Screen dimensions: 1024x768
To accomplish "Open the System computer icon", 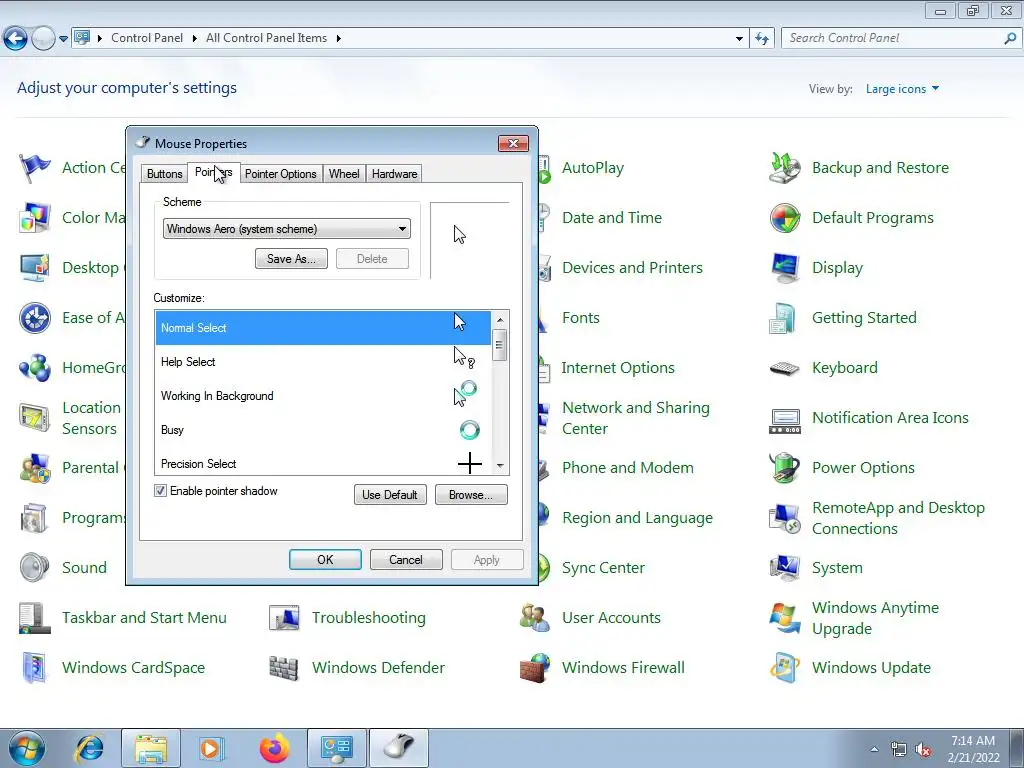I will tap(785, 568).
